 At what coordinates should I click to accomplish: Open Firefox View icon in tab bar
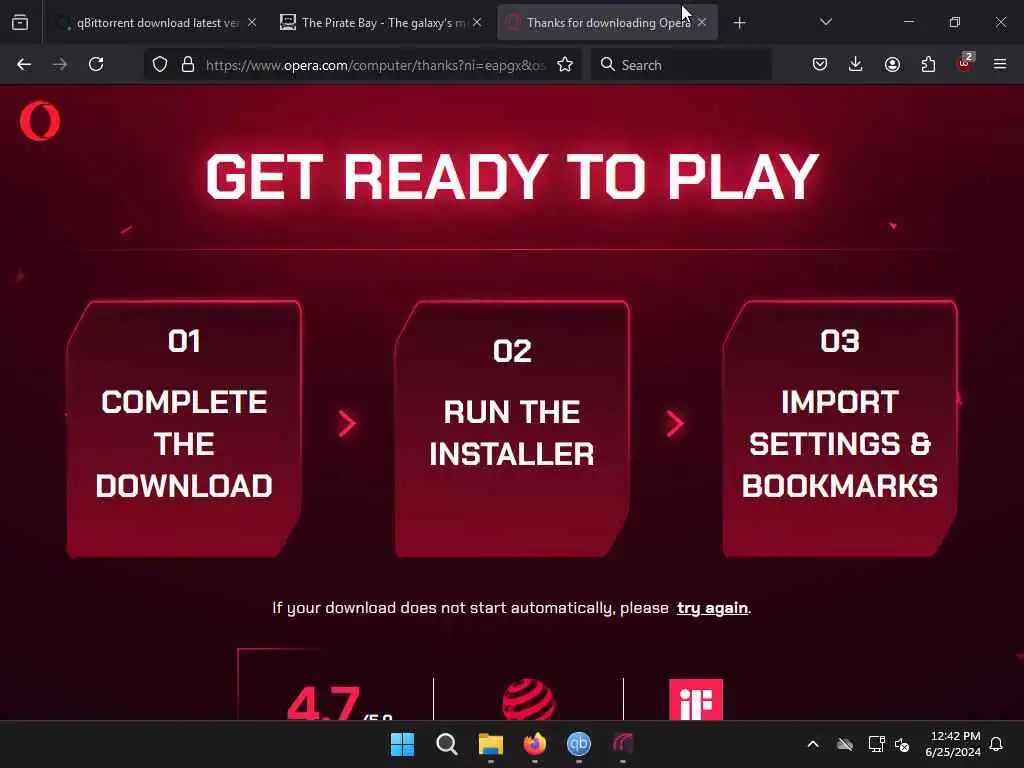pos(20,23)
